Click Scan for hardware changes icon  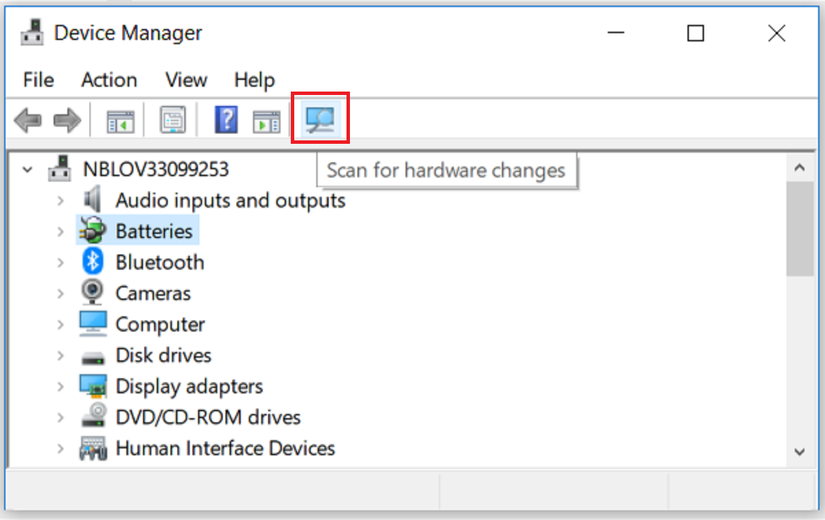pyautogui.click(x=320, y=118)
